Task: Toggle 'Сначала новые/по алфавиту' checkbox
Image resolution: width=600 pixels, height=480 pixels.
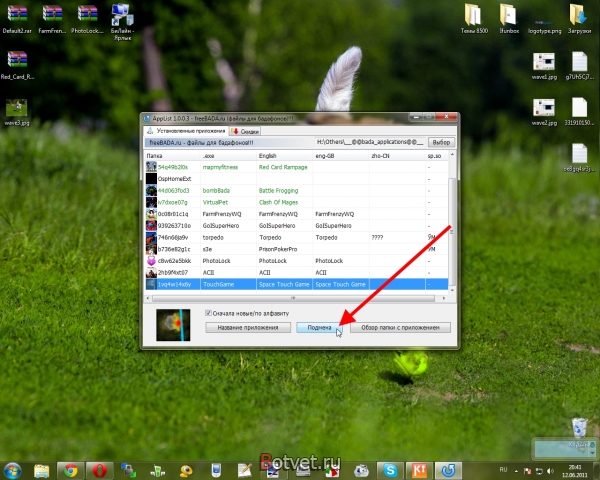Action: (209, 312)
